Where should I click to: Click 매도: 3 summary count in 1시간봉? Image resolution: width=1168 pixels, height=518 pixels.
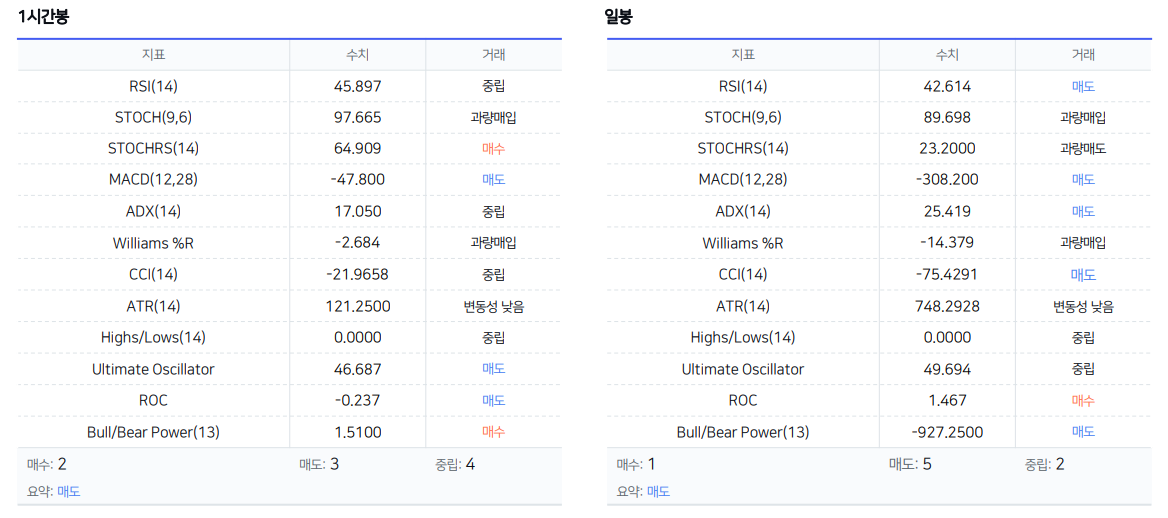pos(319,465)
